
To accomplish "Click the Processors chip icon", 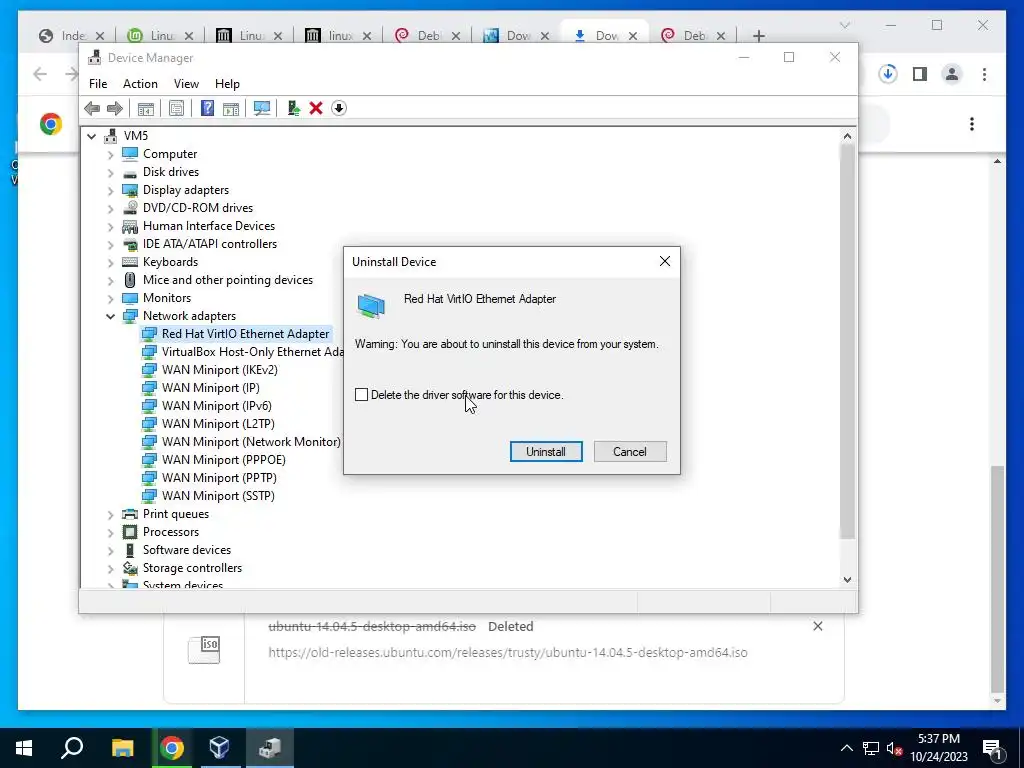I will [x=130, y=532].
